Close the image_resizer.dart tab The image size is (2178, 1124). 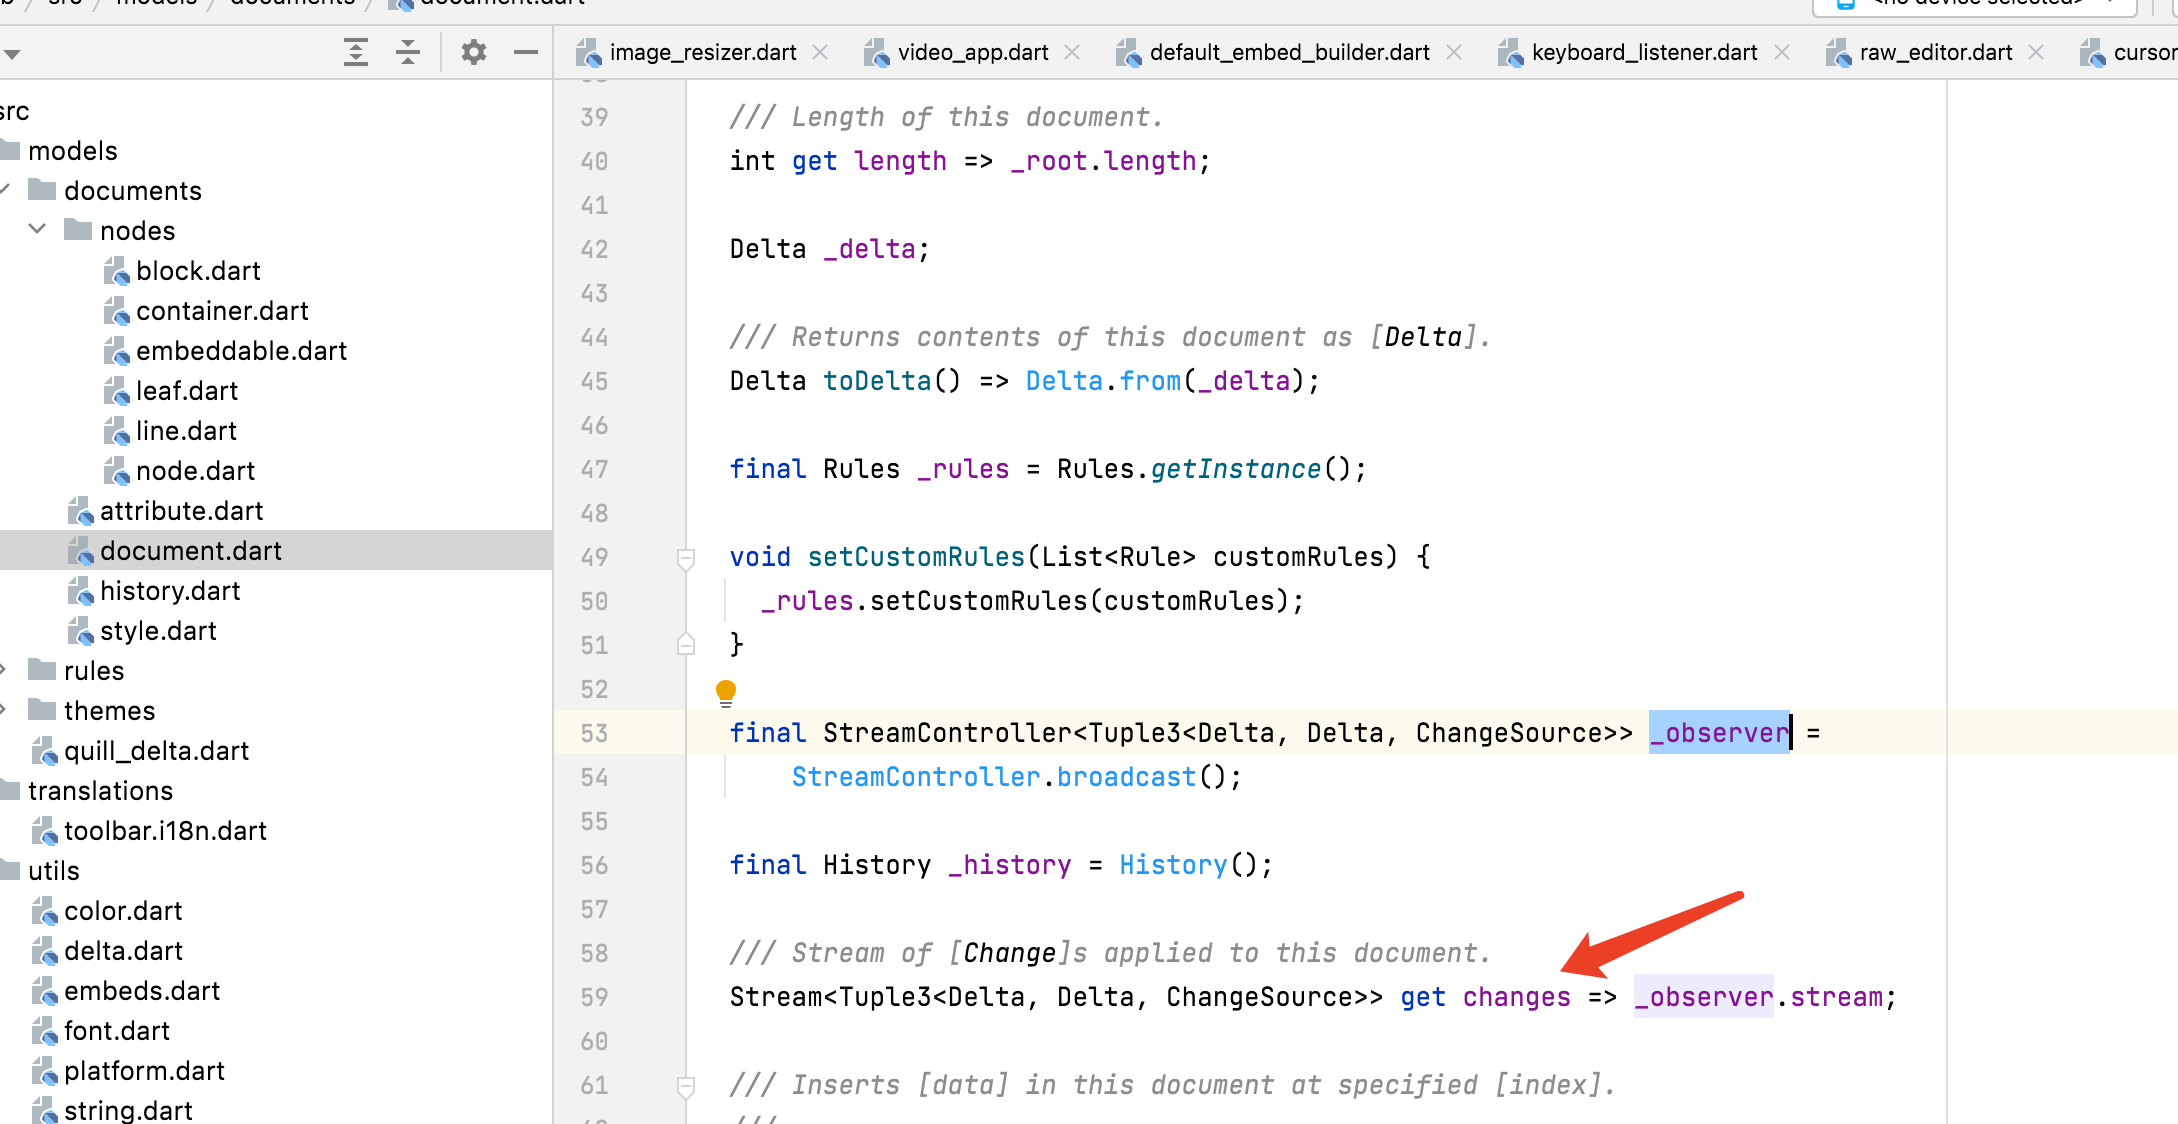point(820,52)
